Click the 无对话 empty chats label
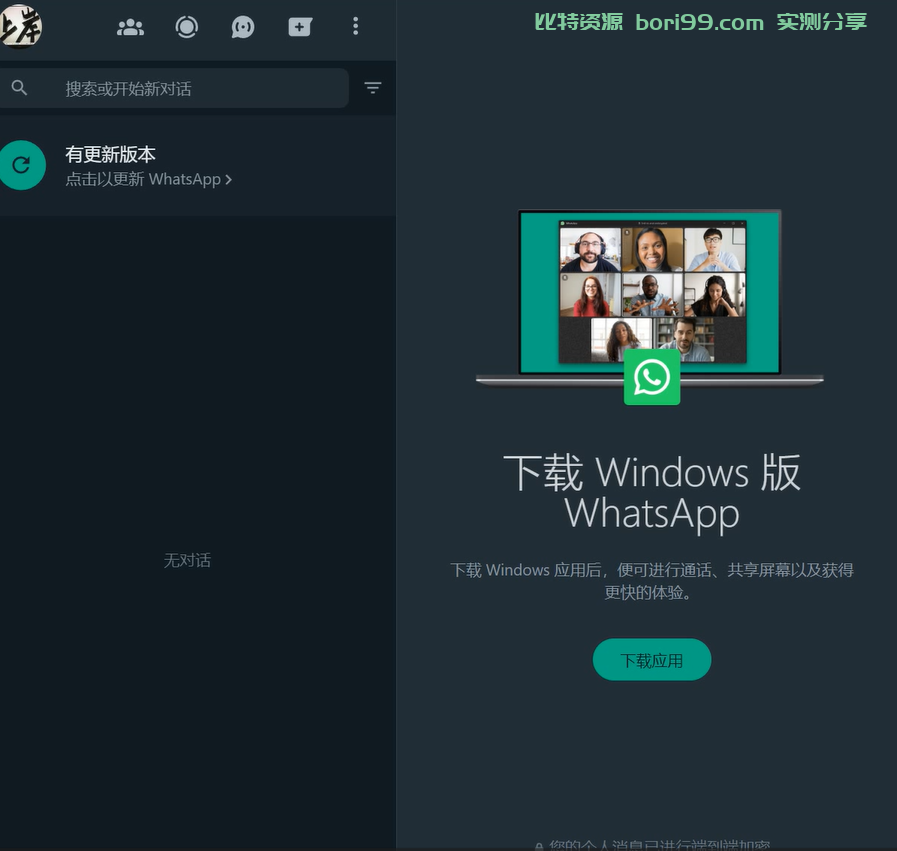897x851 pixels. (187, 560)
